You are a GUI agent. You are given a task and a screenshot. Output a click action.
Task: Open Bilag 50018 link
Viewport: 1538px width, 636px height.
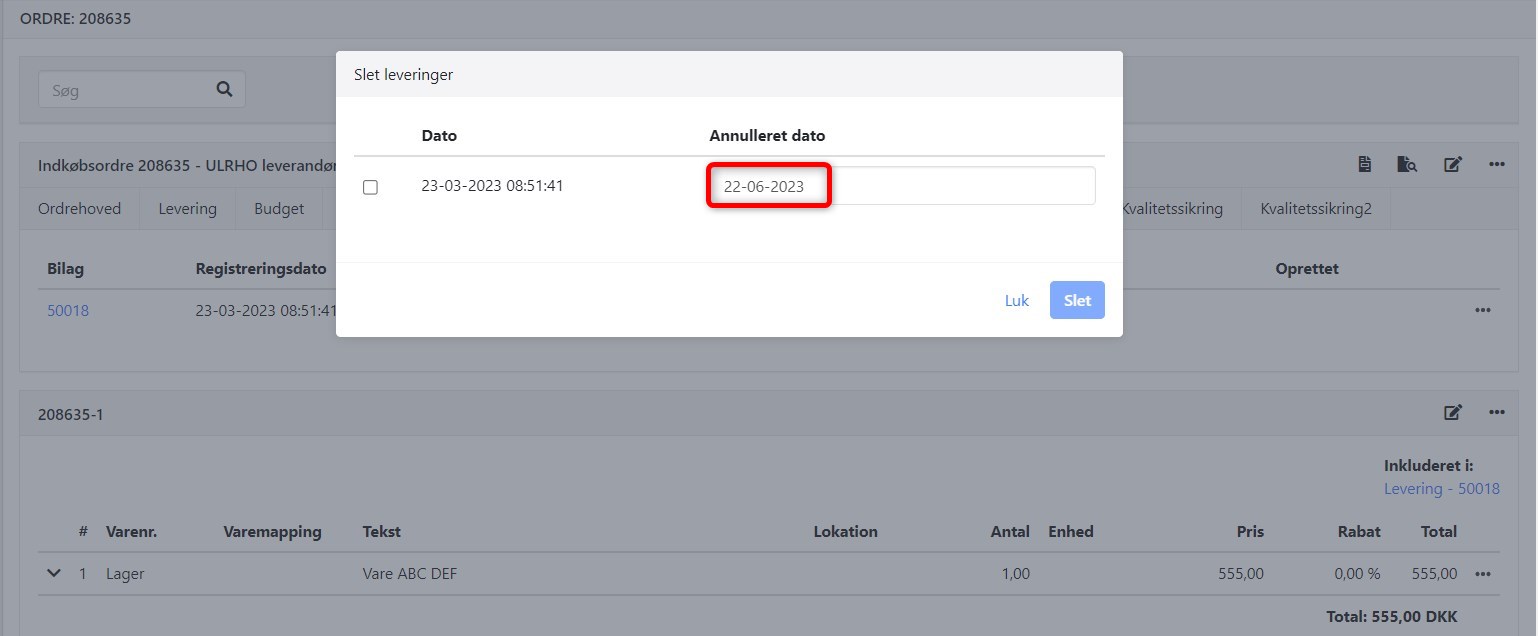click(x=68, y=311)
